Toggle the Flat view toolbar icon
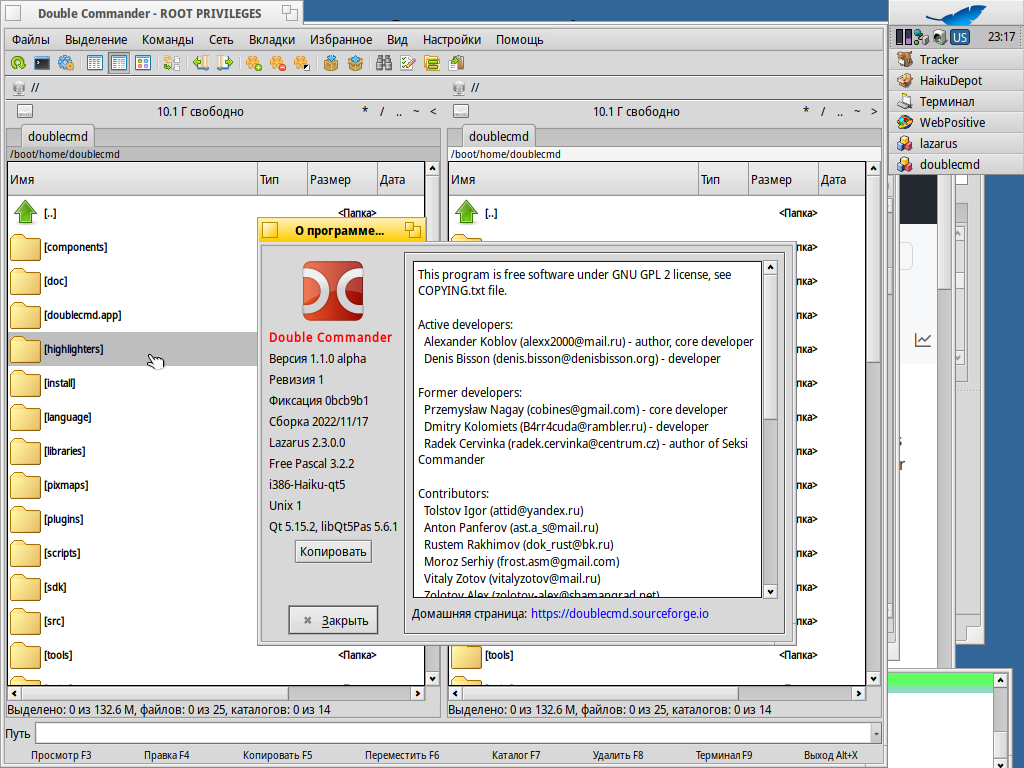The height and width of the screenshot is (768, 1024). pos(172,63)
